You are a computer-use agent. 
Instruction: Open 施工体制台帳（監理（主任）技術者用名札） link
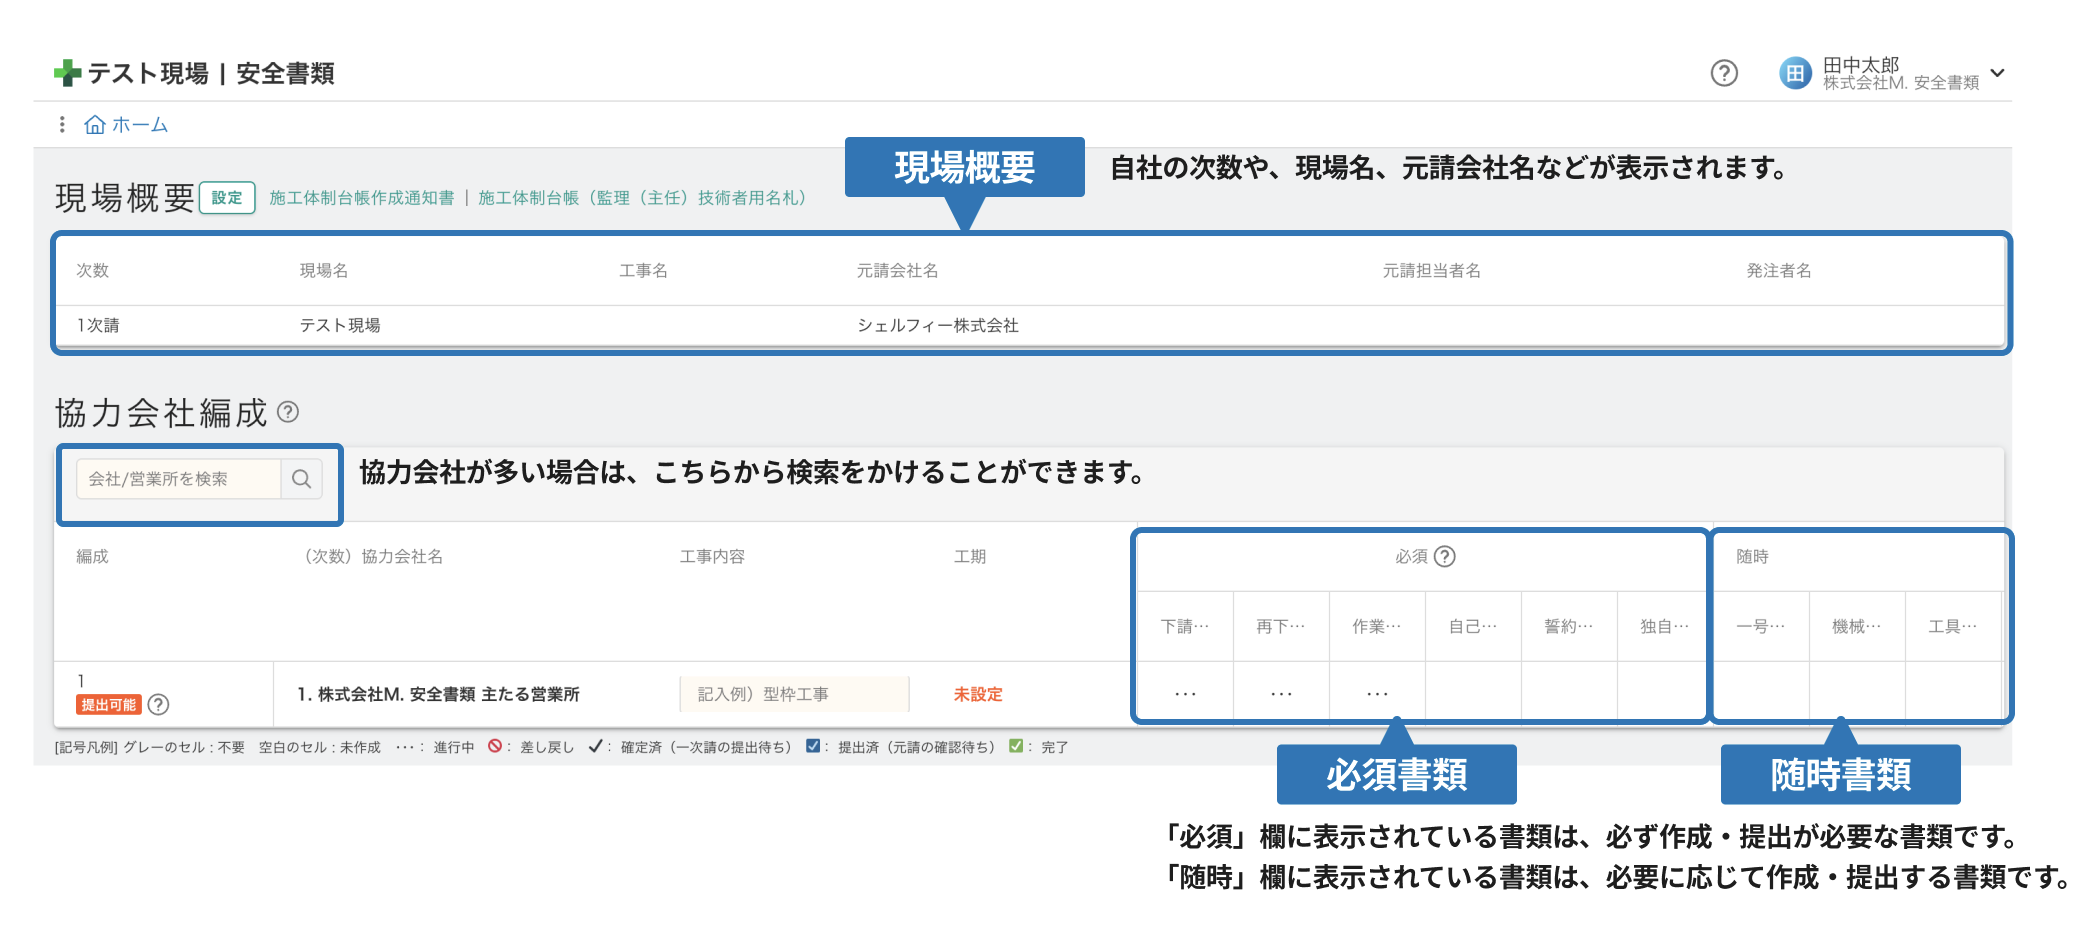click(641, 198)
